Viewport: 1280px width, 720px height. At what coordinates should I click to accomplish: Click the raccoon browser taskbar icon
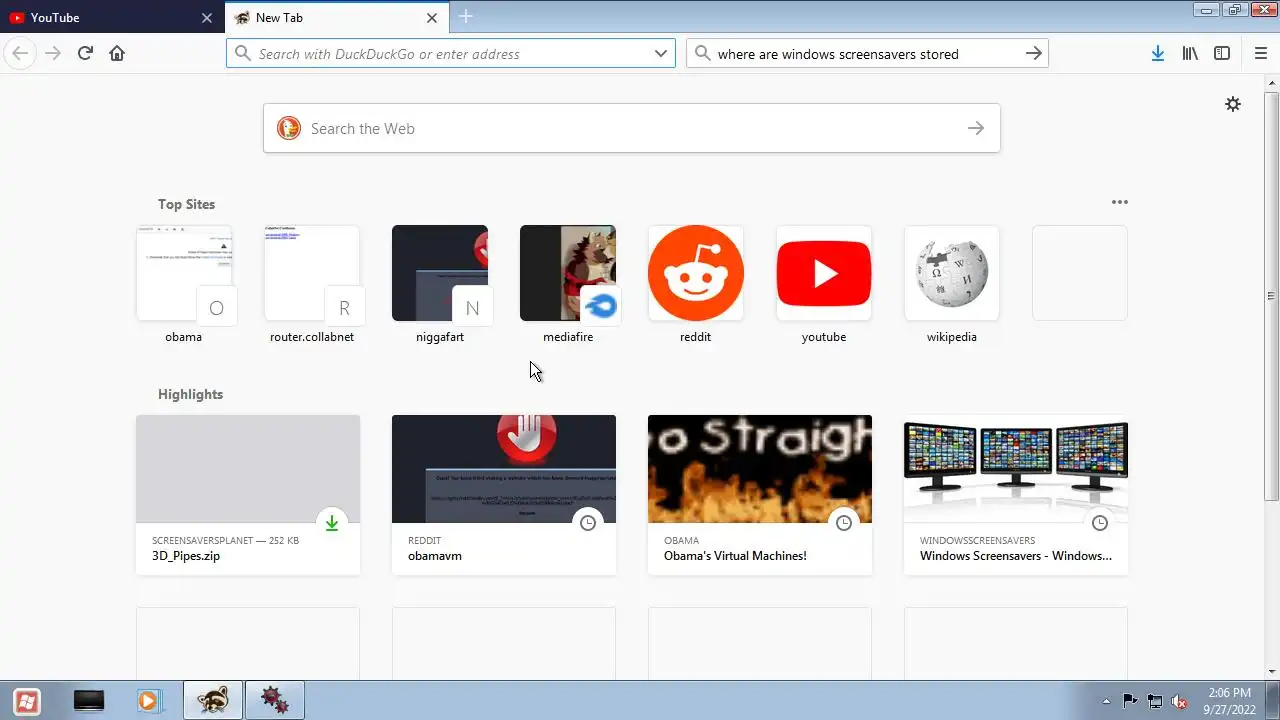(212, 701)
